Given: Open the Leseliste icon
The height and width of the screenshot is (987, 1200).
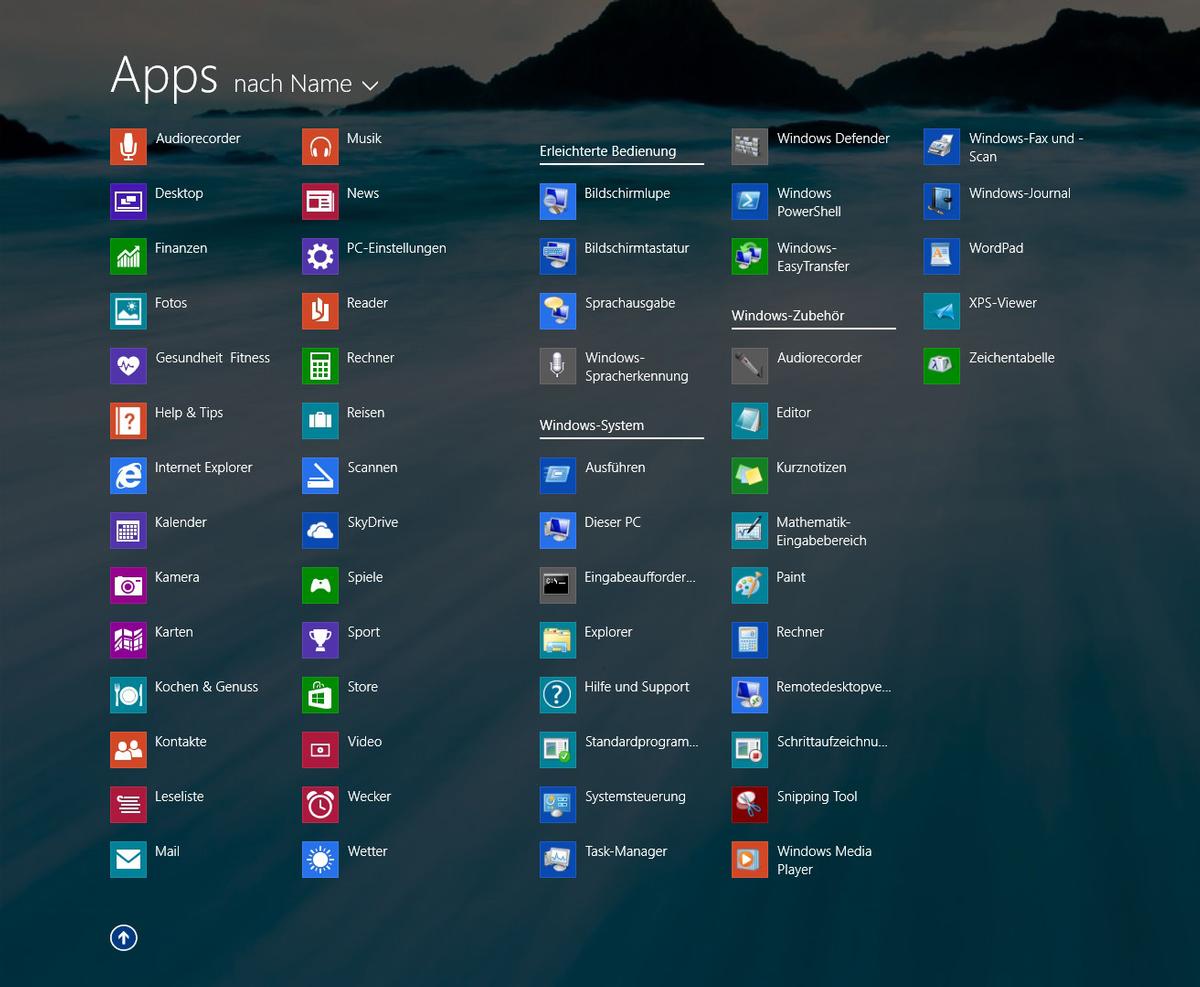Looking at the screenshot, I should (x=128, y=807).
